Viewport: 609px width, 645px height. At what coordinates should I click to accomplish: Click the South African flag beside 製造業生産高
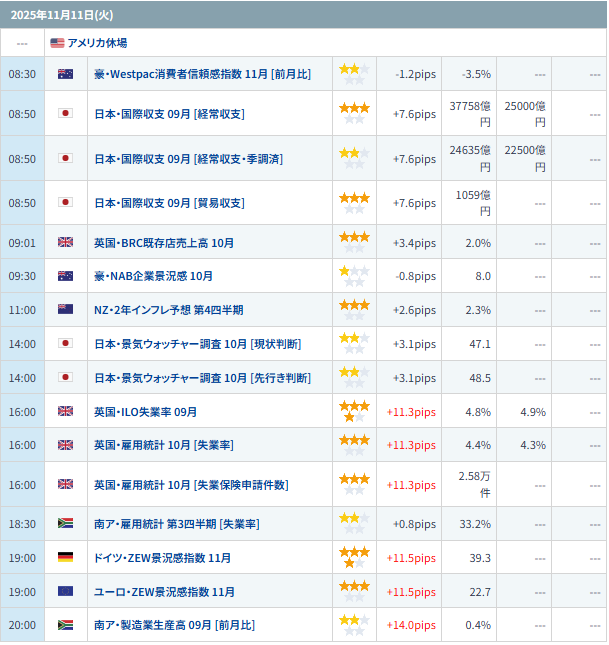point(66,625)
